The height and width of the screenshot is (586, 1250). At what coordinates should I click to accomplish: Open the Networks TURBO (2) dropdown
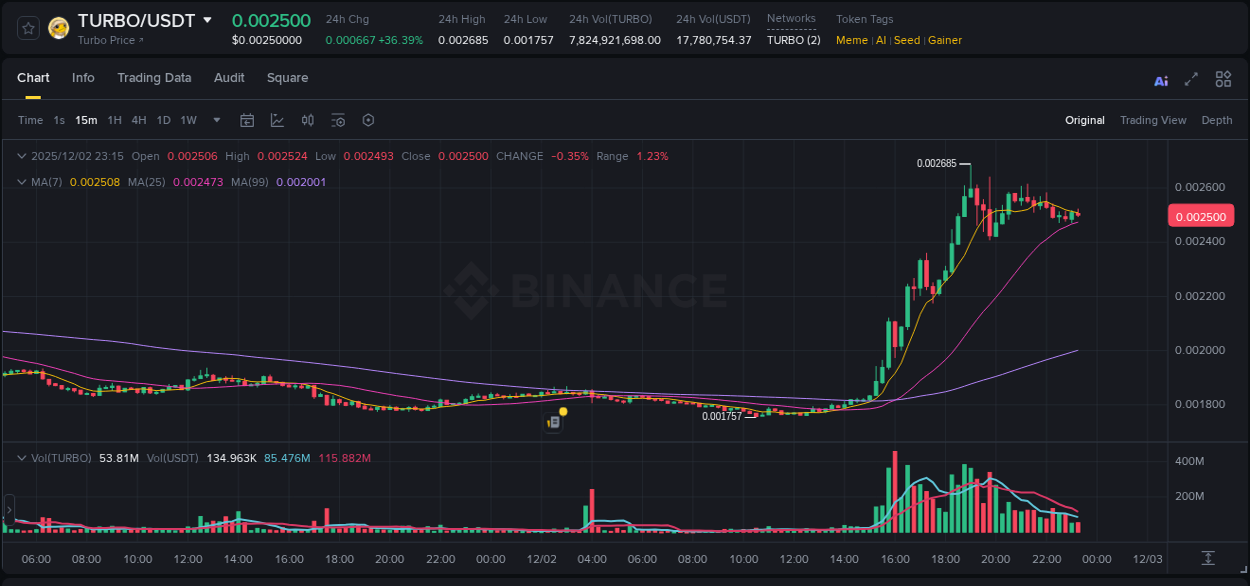click(793, 40)
